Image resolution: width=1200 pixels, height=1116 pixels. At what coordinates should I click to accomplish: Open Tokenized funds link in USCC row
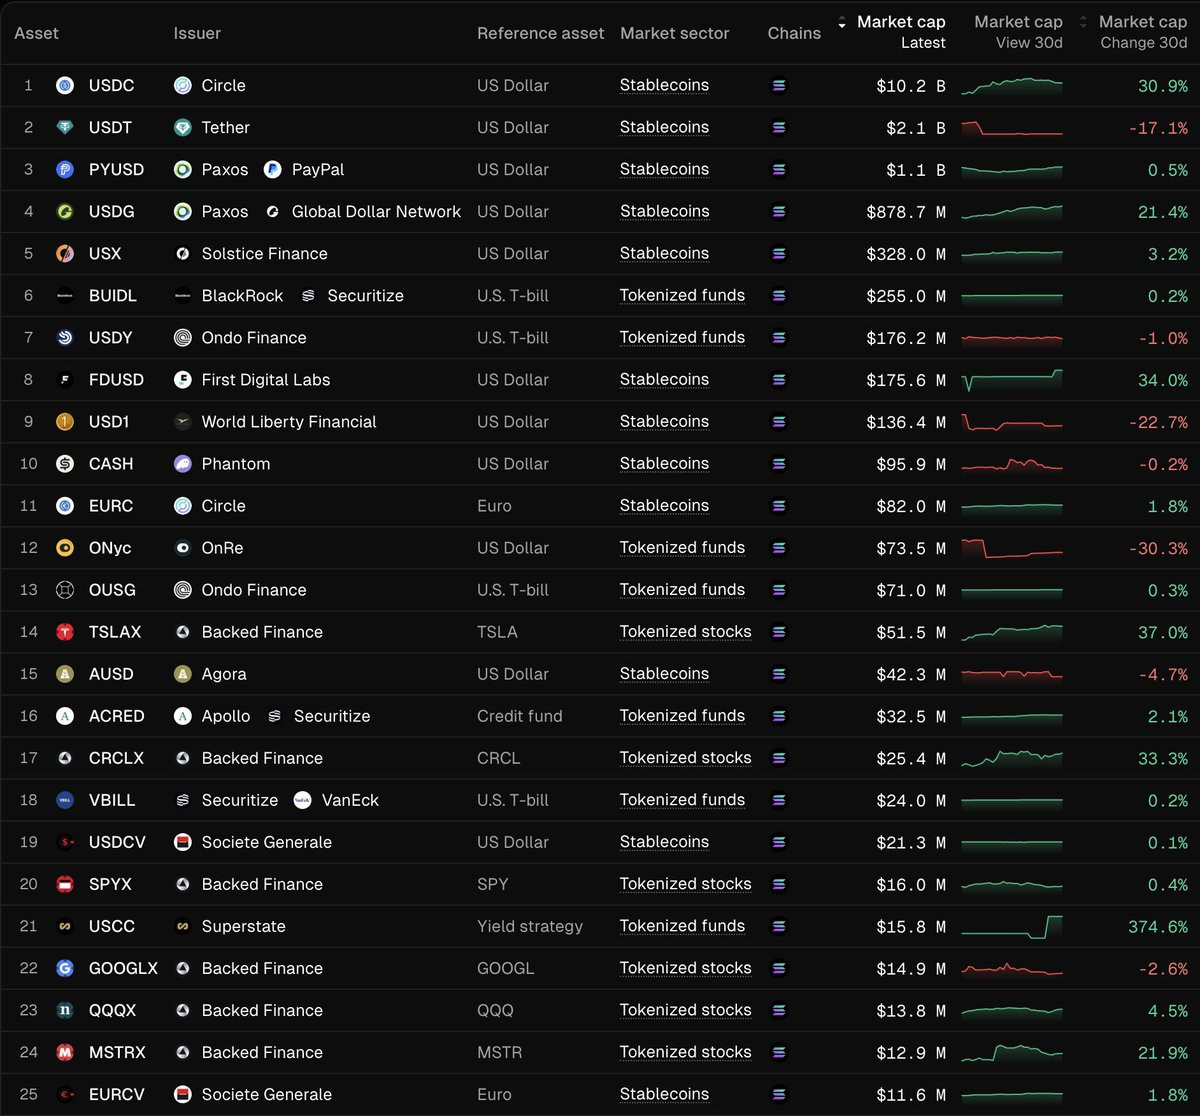click(x=682, y=926)
